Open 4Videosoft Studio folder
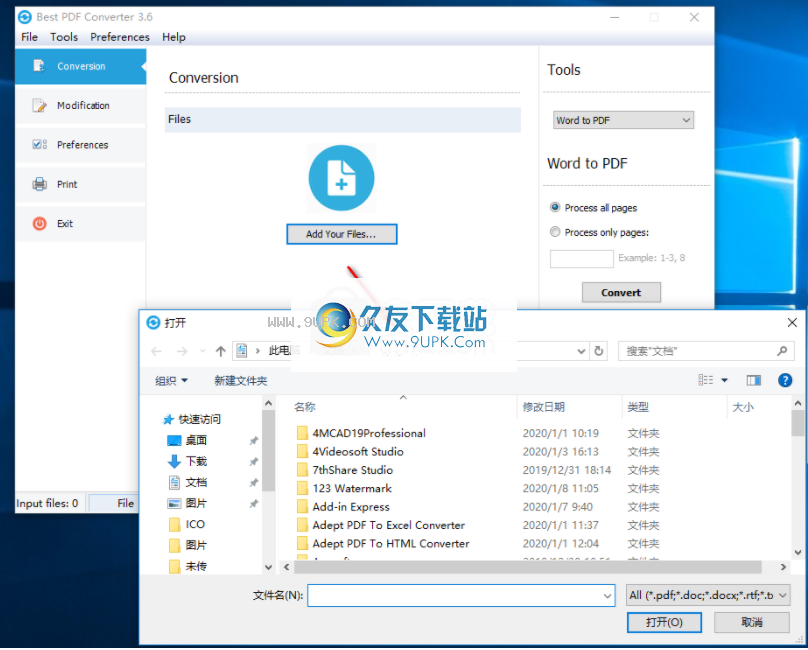808x650 pixels. [x=358, y=452]
